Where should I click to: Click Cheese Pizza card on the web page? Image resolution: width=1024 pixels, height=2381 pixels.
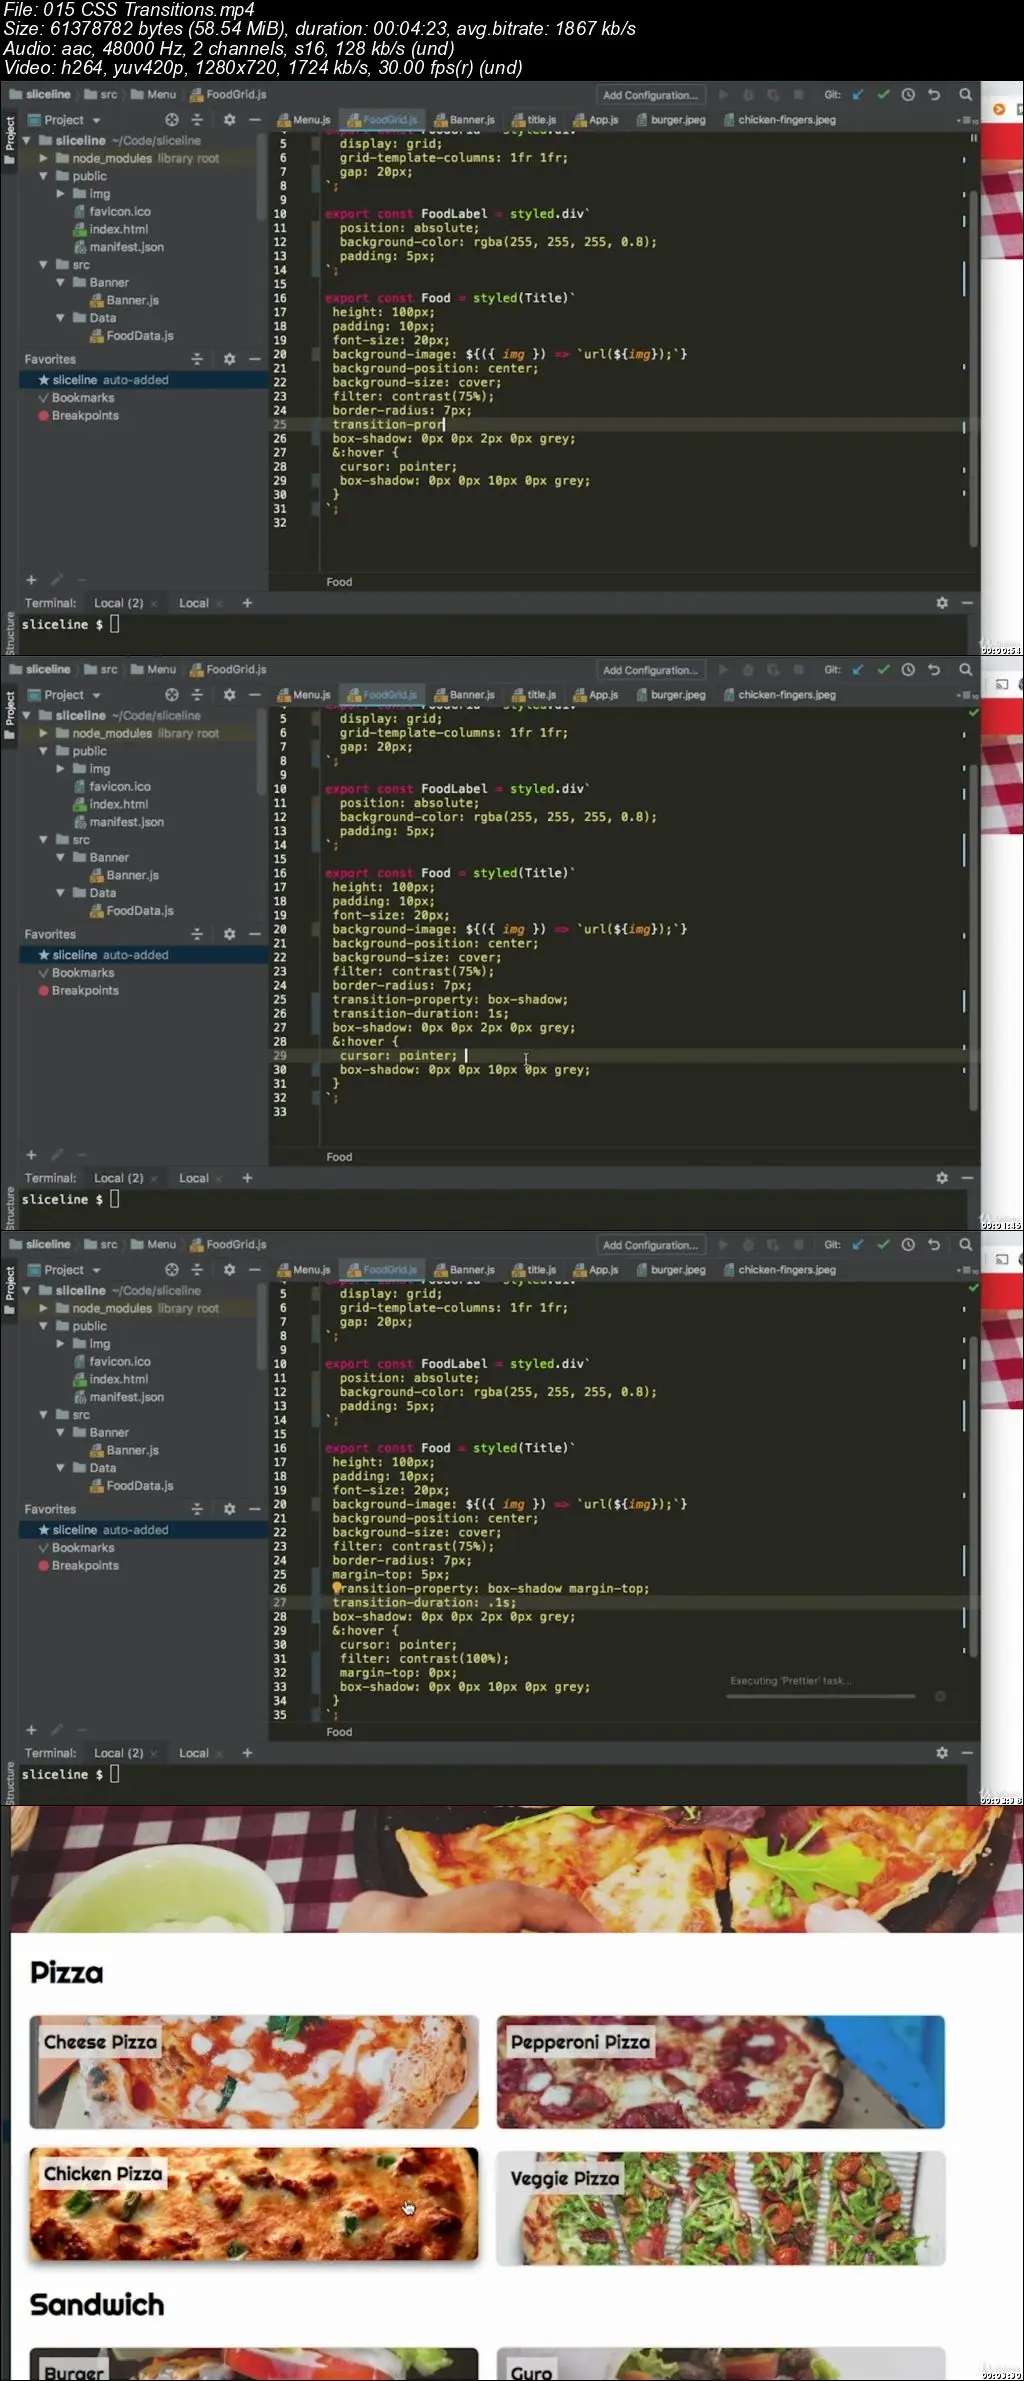click(254, 2072)
